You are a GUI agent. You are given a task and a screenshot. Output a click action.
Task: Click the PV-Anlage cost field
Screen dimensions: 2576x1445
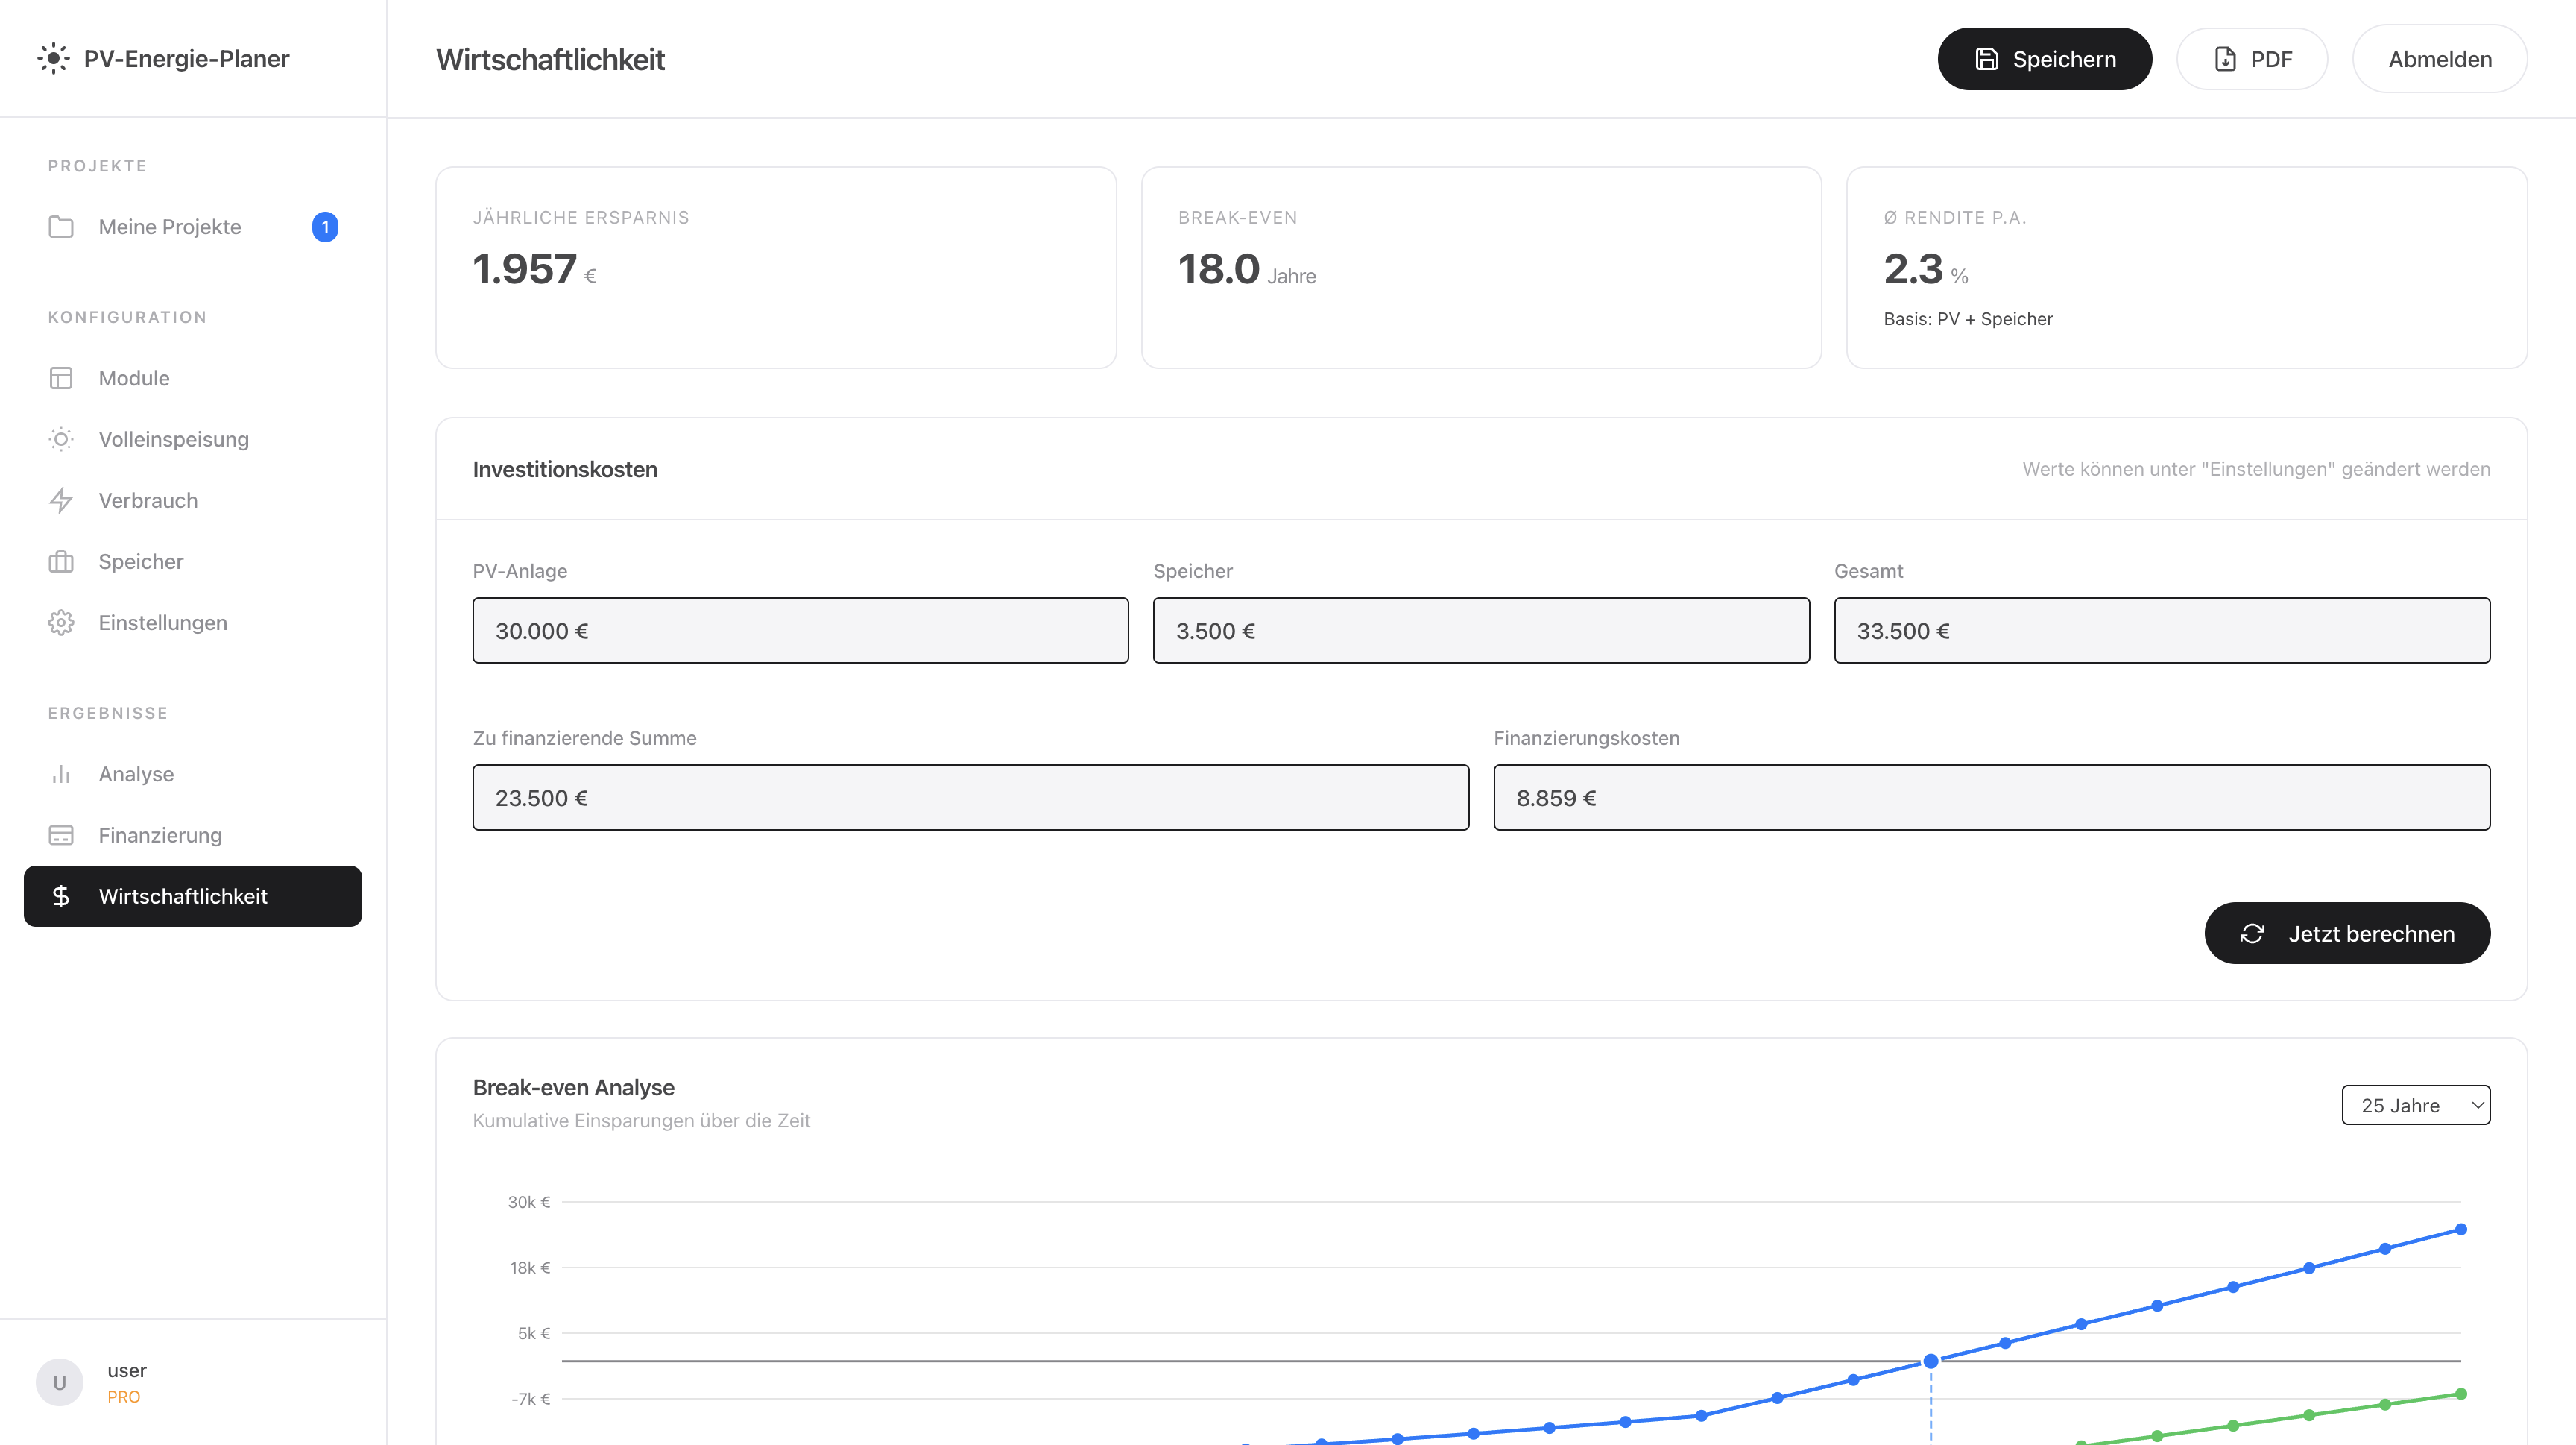(x=800, y=631)
